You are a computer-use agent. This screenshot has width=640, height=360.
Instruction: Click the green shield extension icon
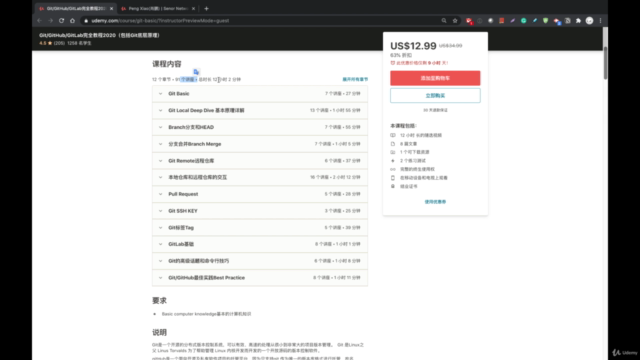coord(545,20)
